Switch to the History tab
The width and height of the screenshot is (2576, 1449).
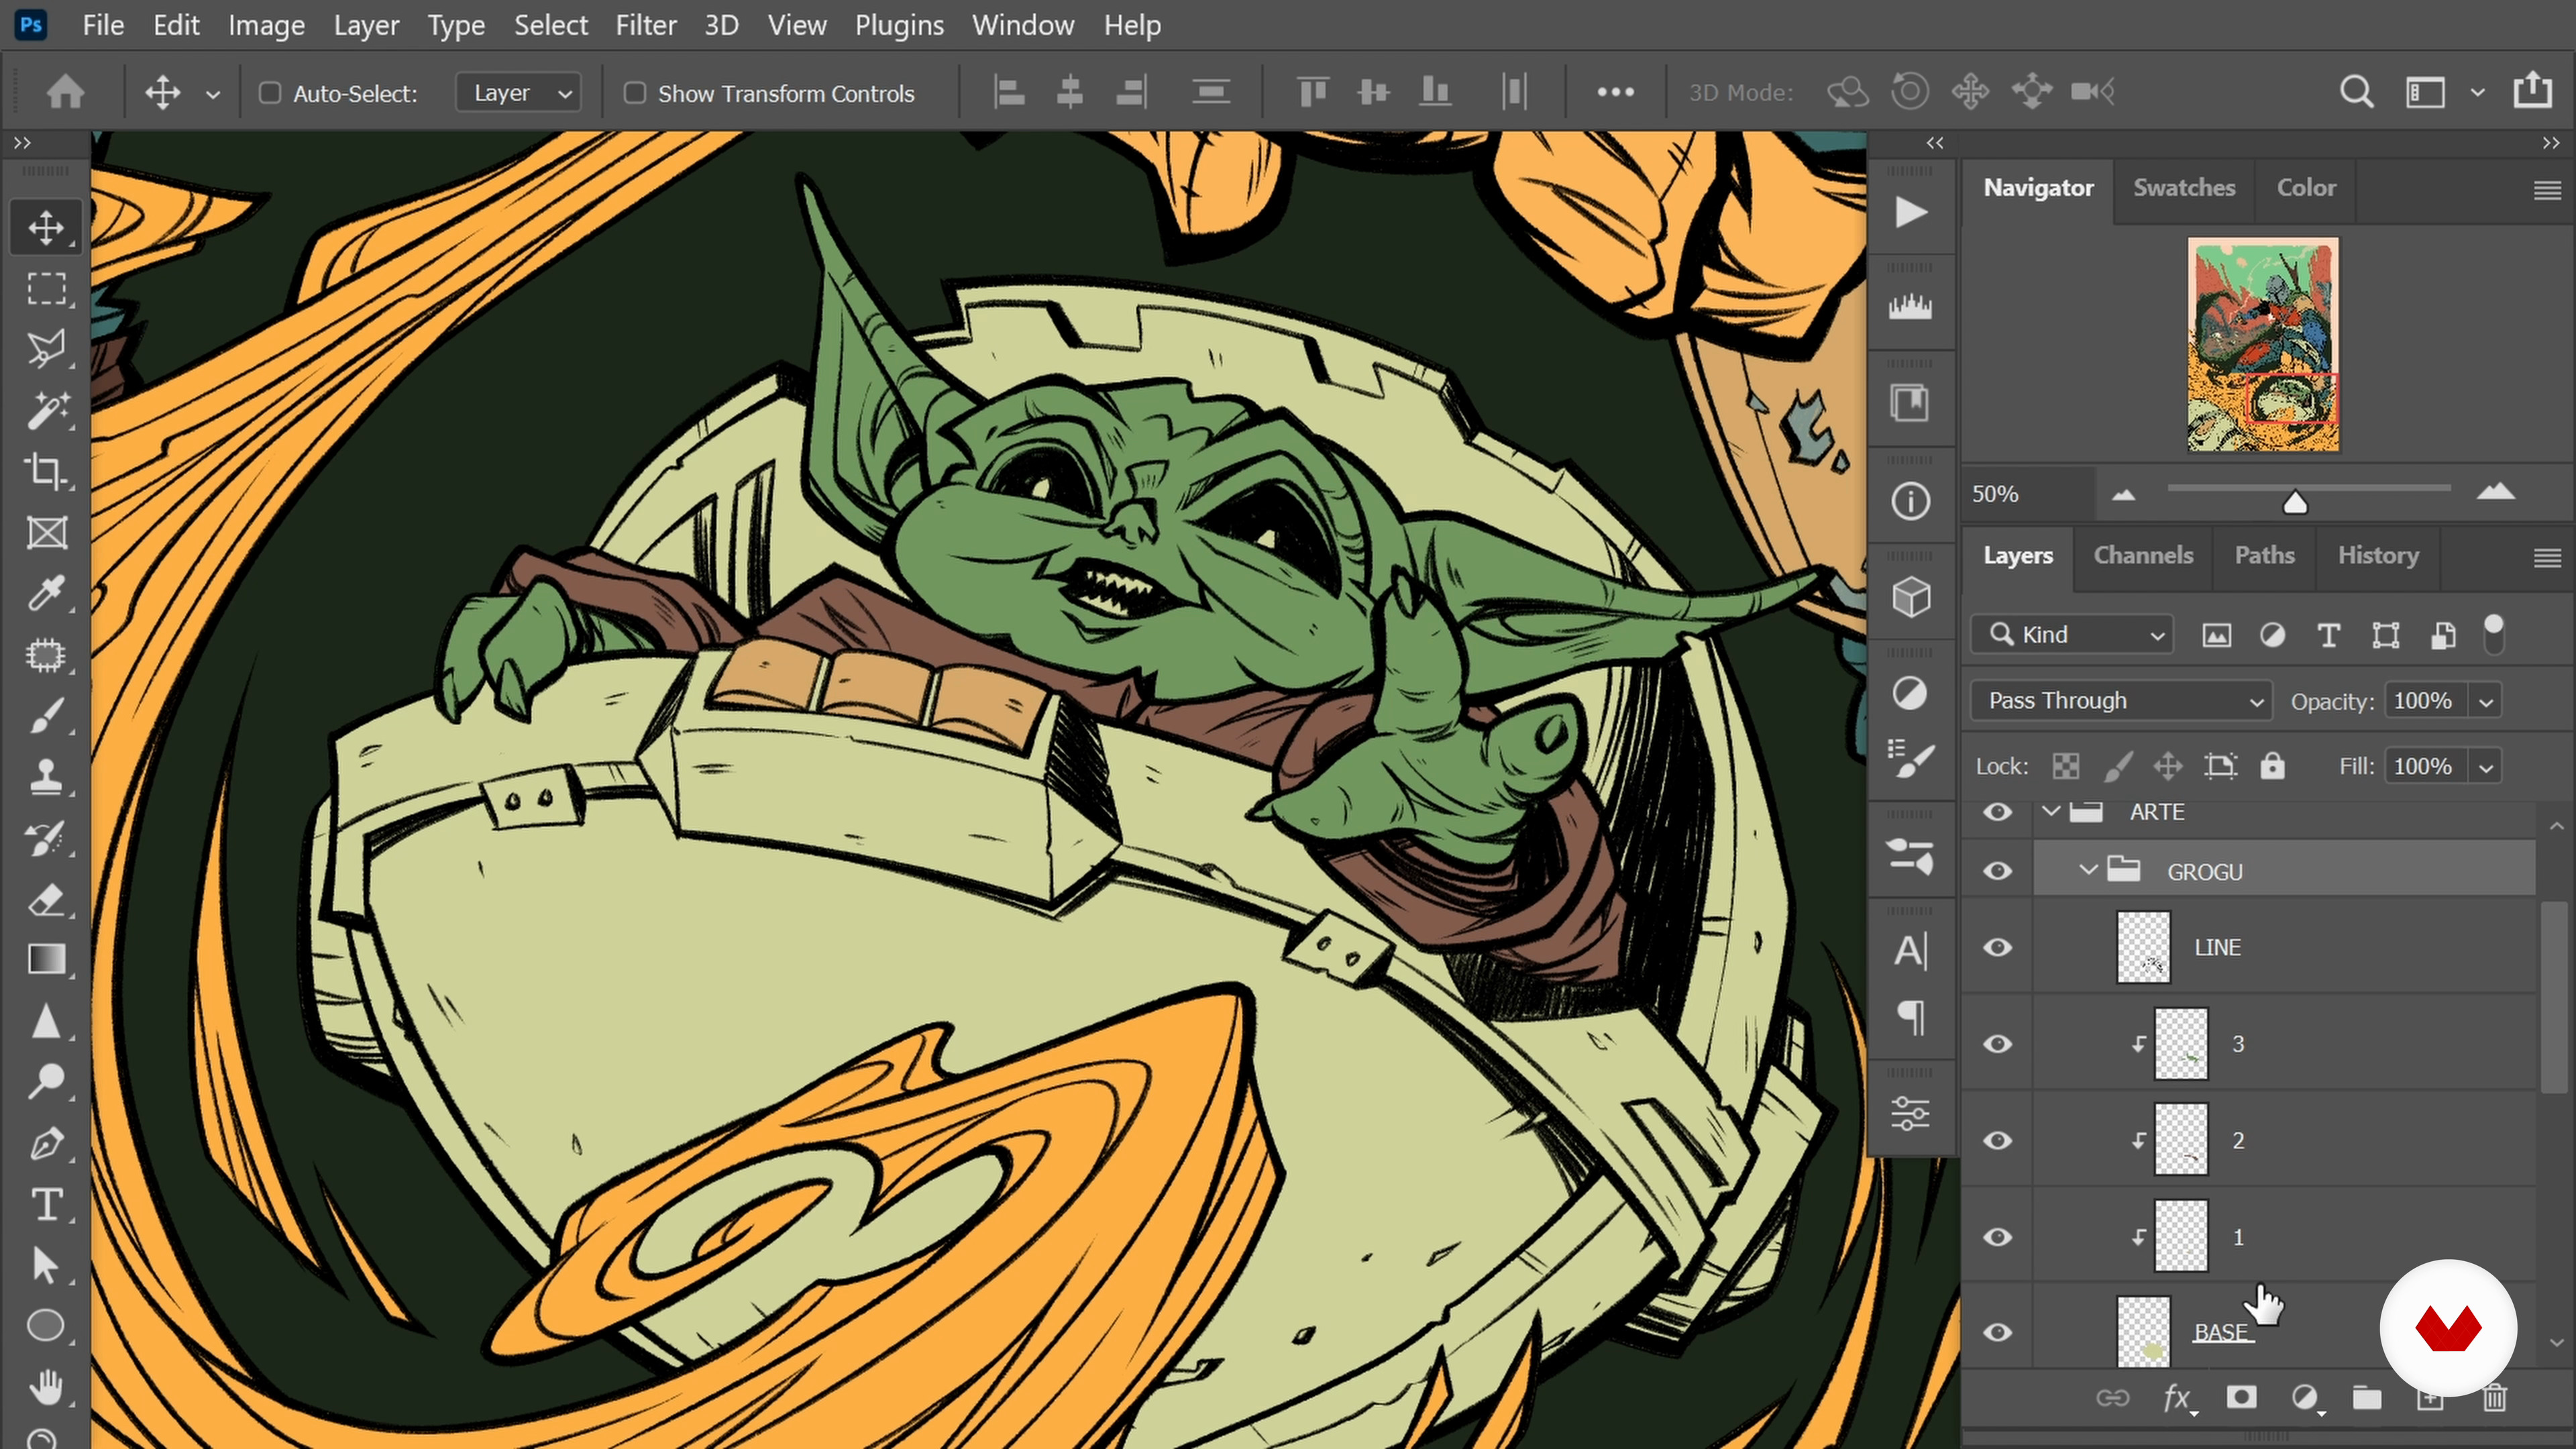pyautogui.click(x=2378, y=556)
